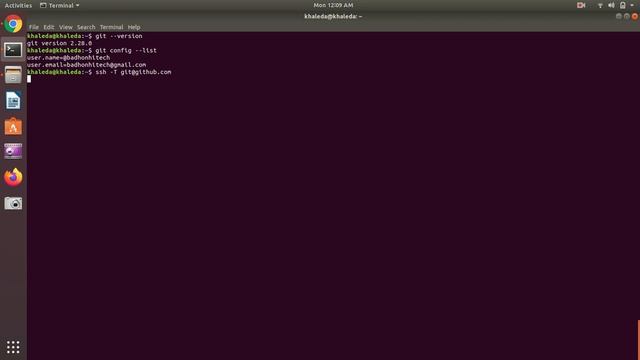The width and height of the screenshot is (640, 360).
Task: Open the Files manager dock icon
Action: 13,75
